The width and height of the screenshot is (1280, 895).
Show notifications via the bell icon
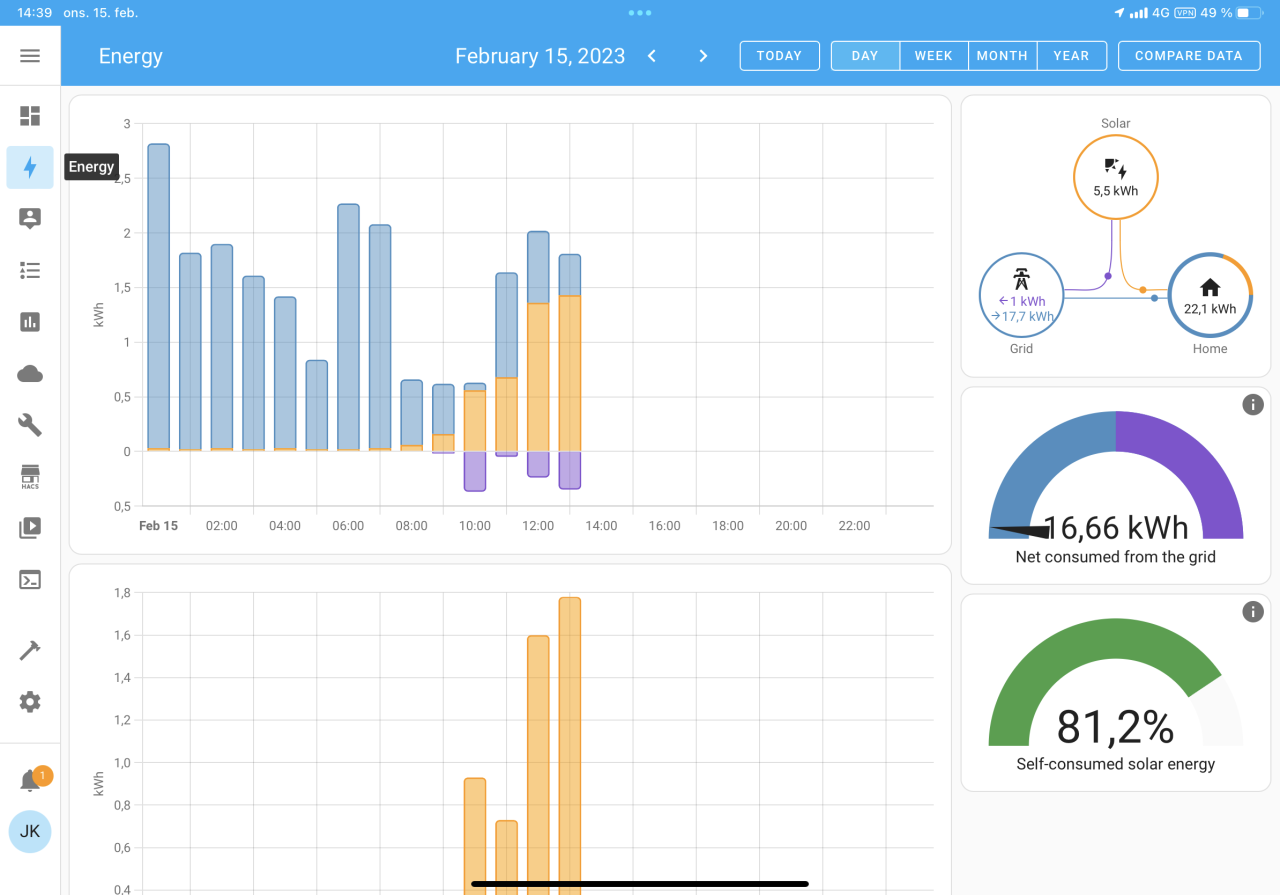pos(30,781)
